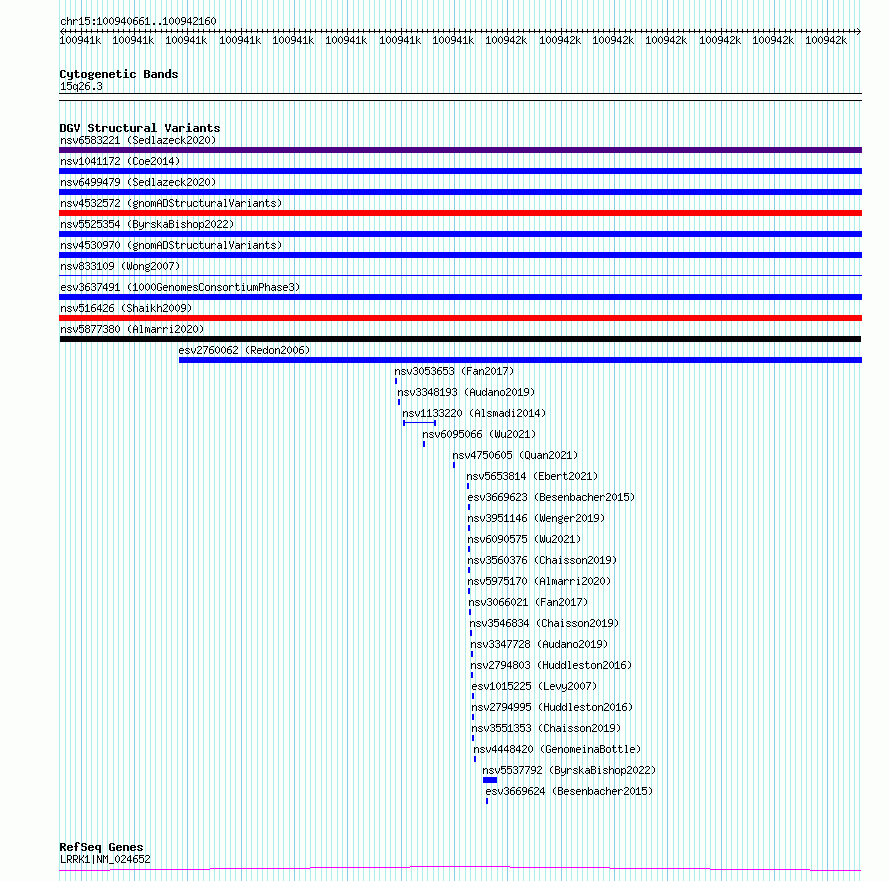
Task: Open variant nsv3546834 (Chaisson2019)
Action: point(544,623)
